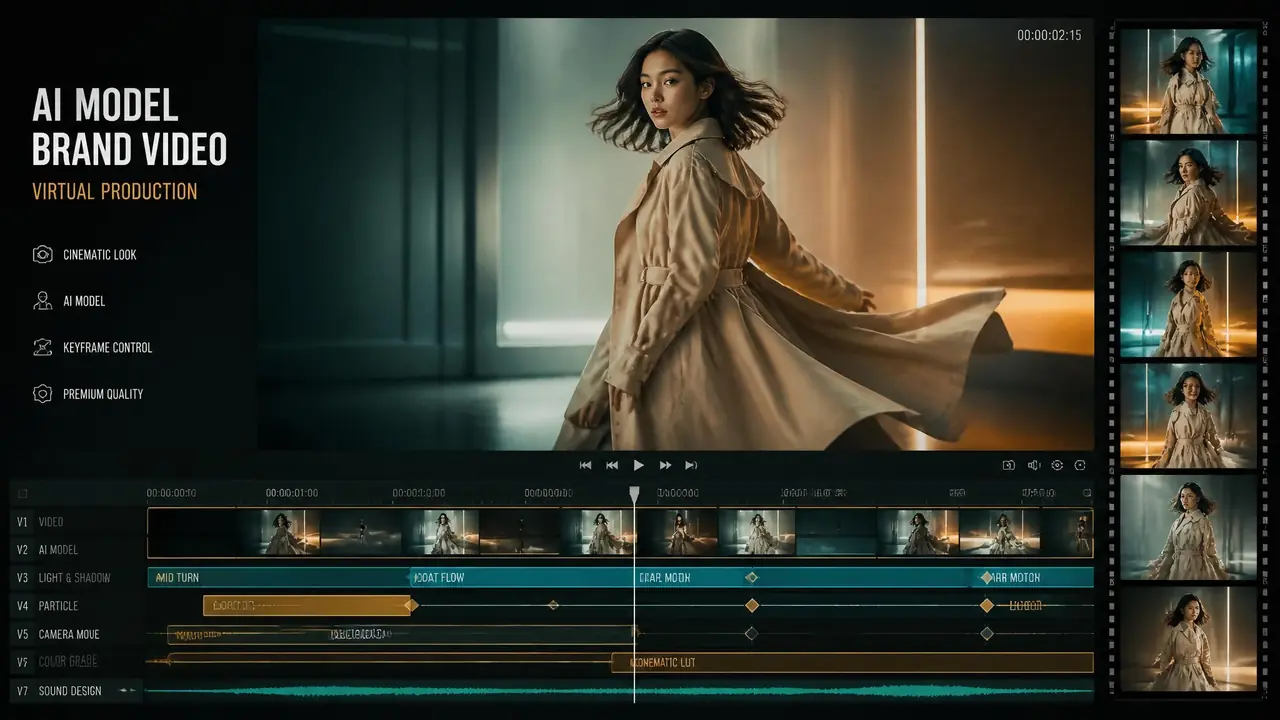Click the Mid Turn clip label

pyautogui.click(x=178, y=578)
